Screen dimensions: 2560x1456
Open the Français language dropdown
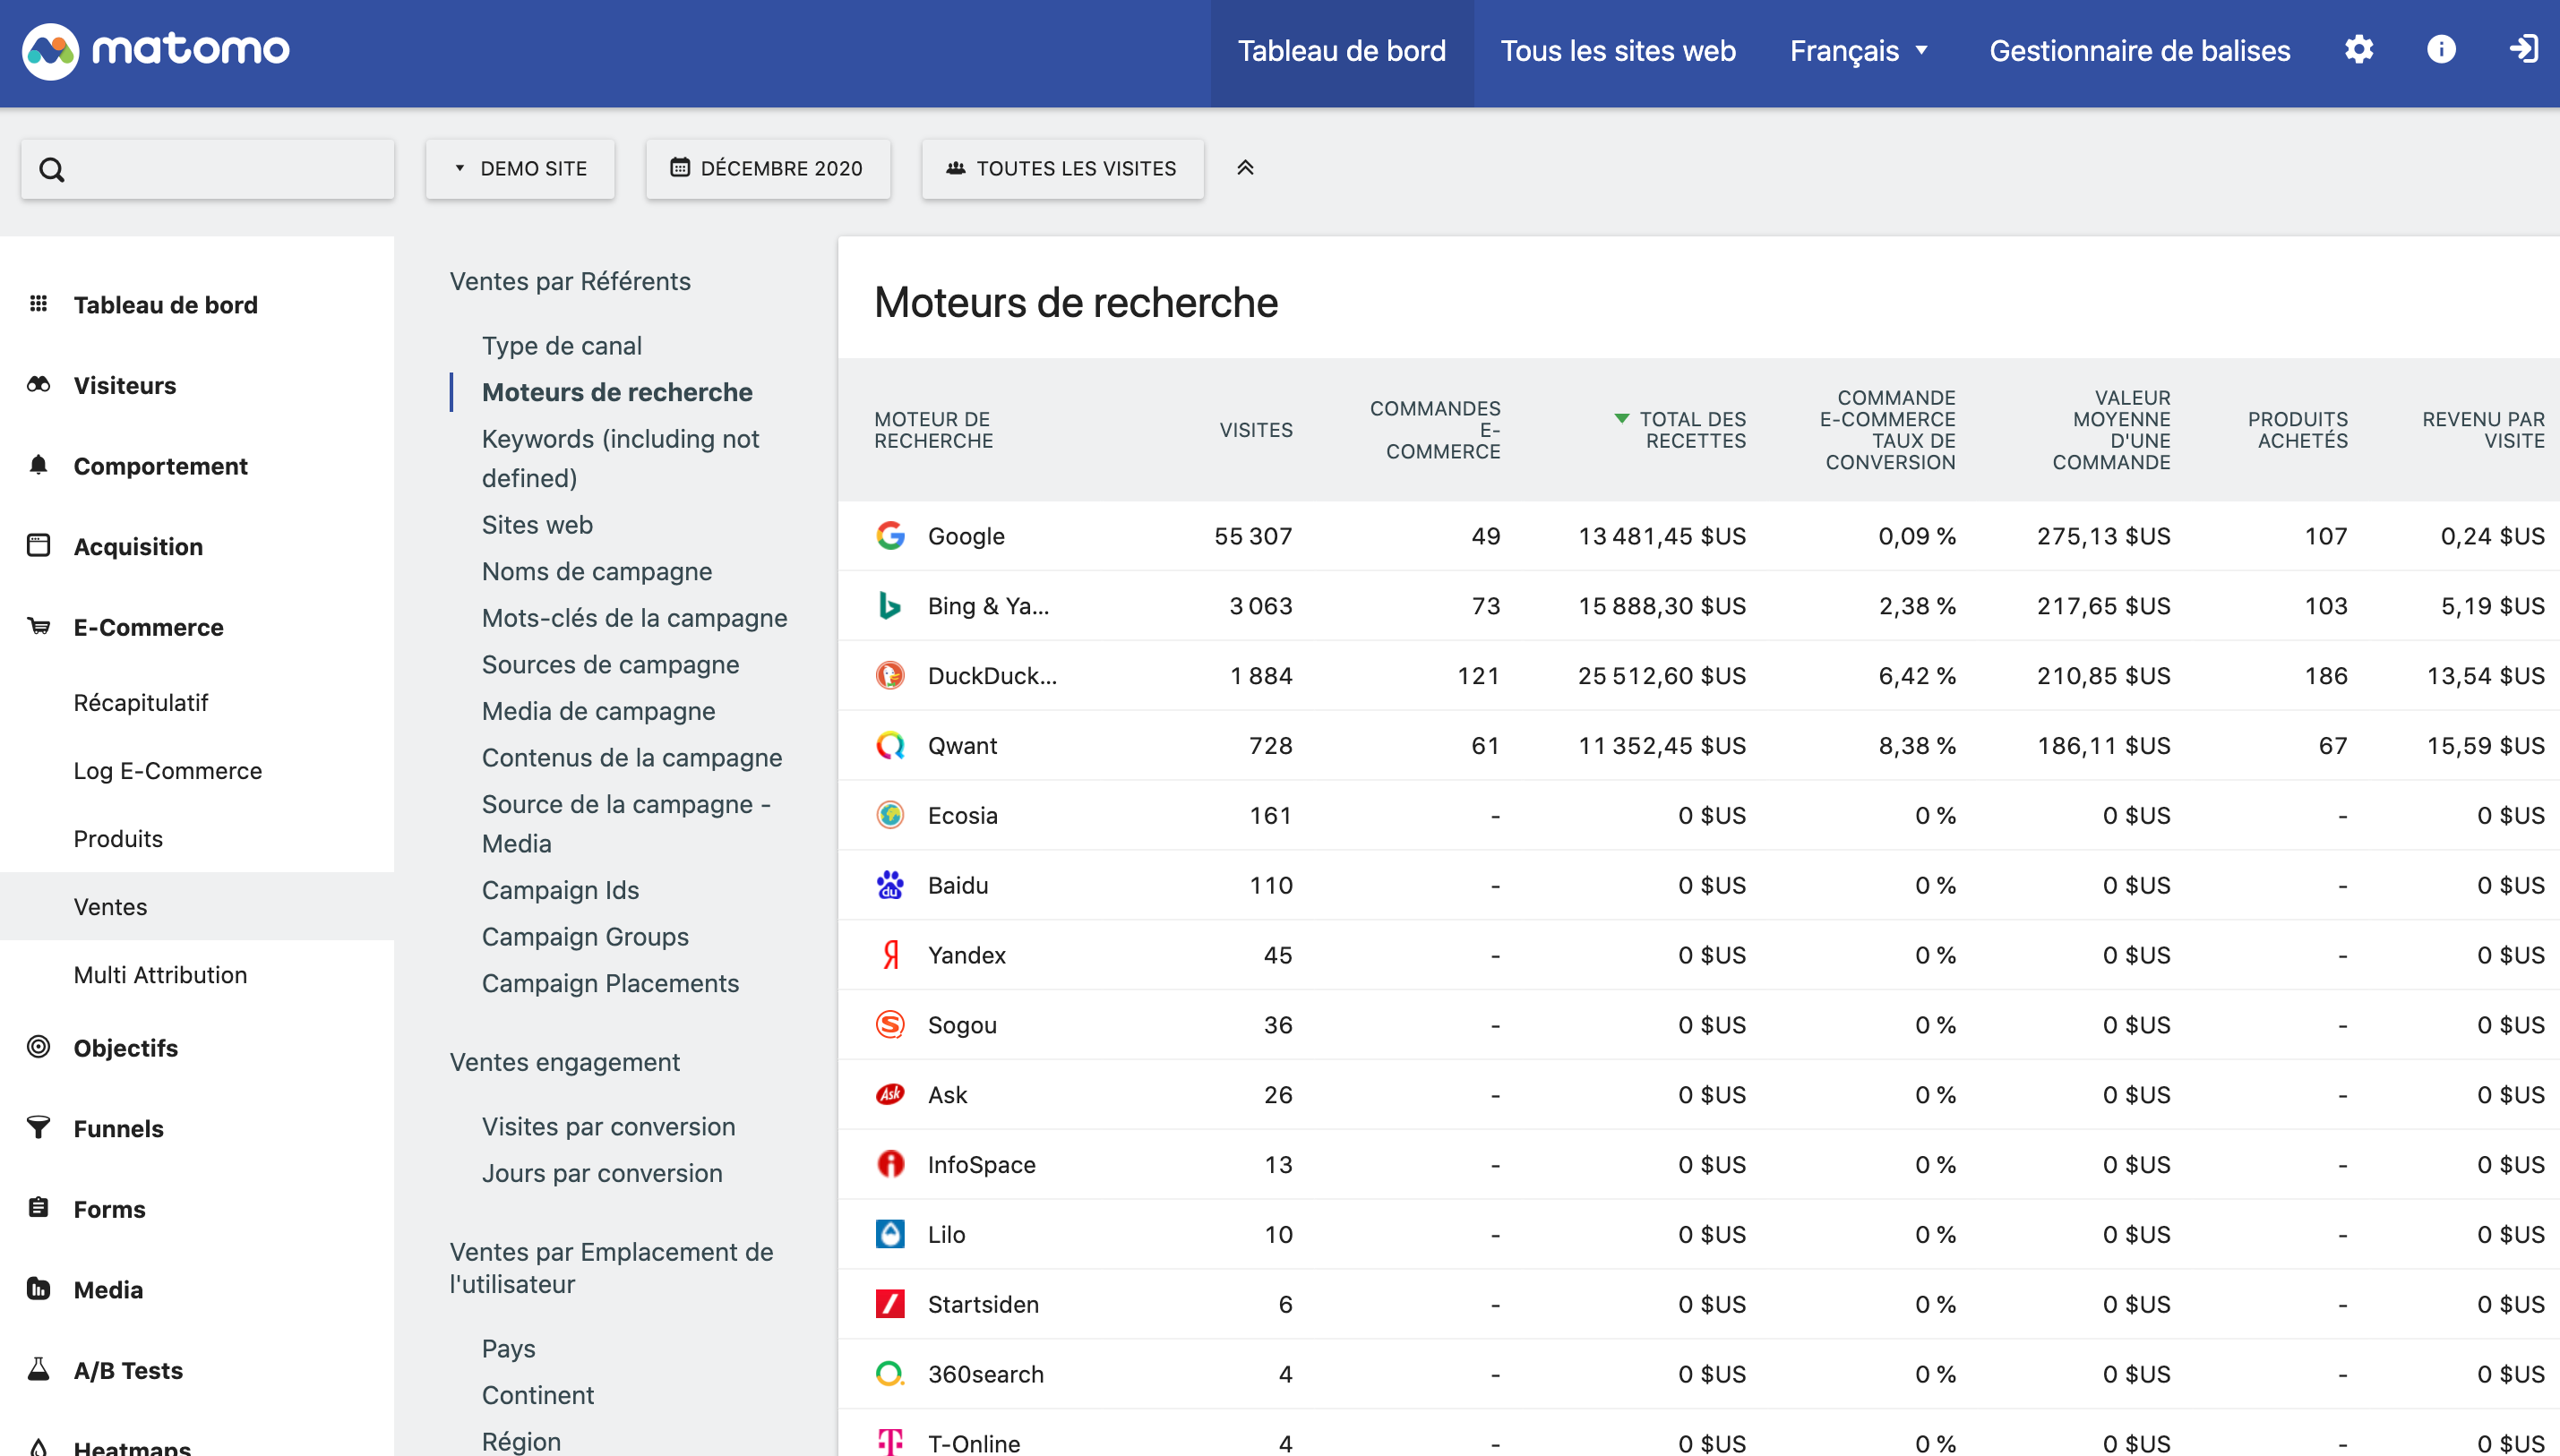(x=1860, y=51)
